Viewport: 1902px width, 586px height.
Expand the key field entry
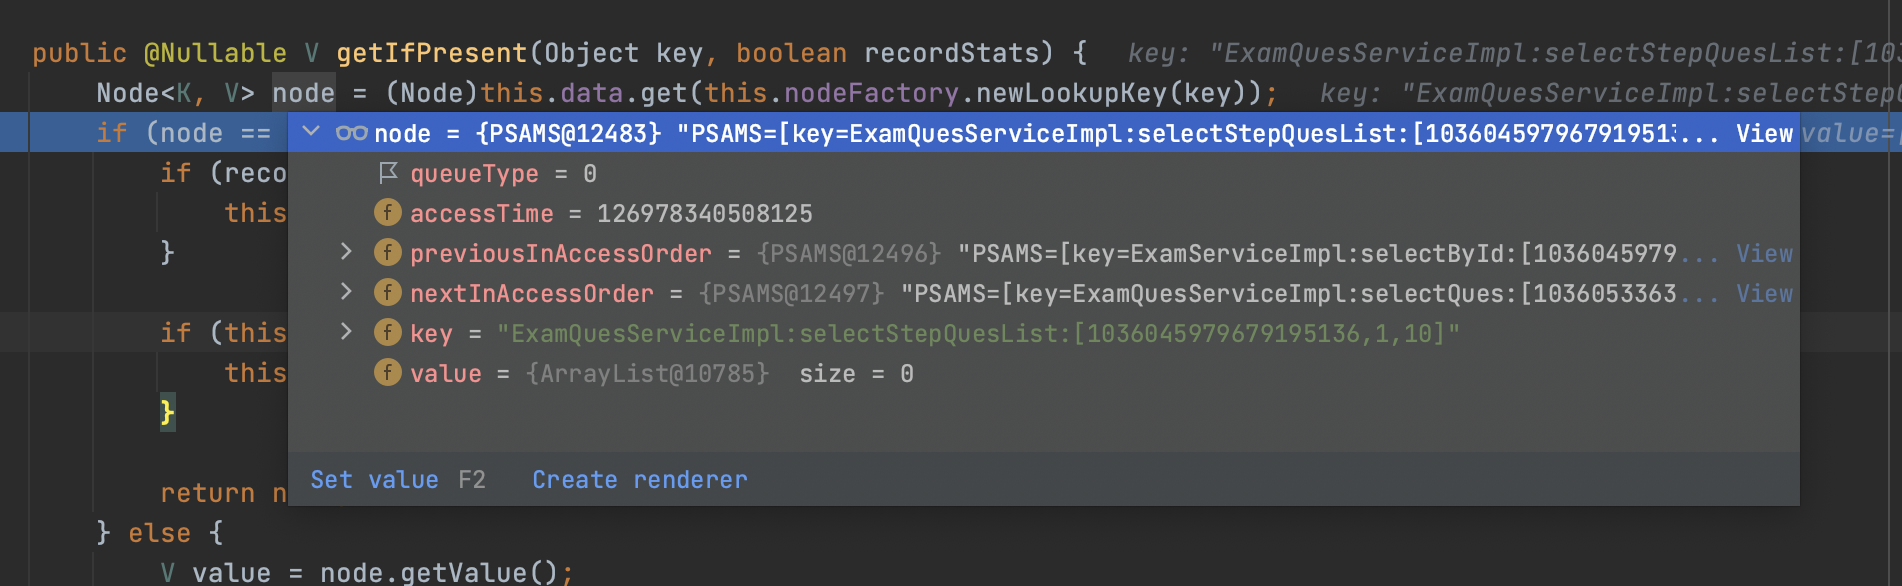345,333
